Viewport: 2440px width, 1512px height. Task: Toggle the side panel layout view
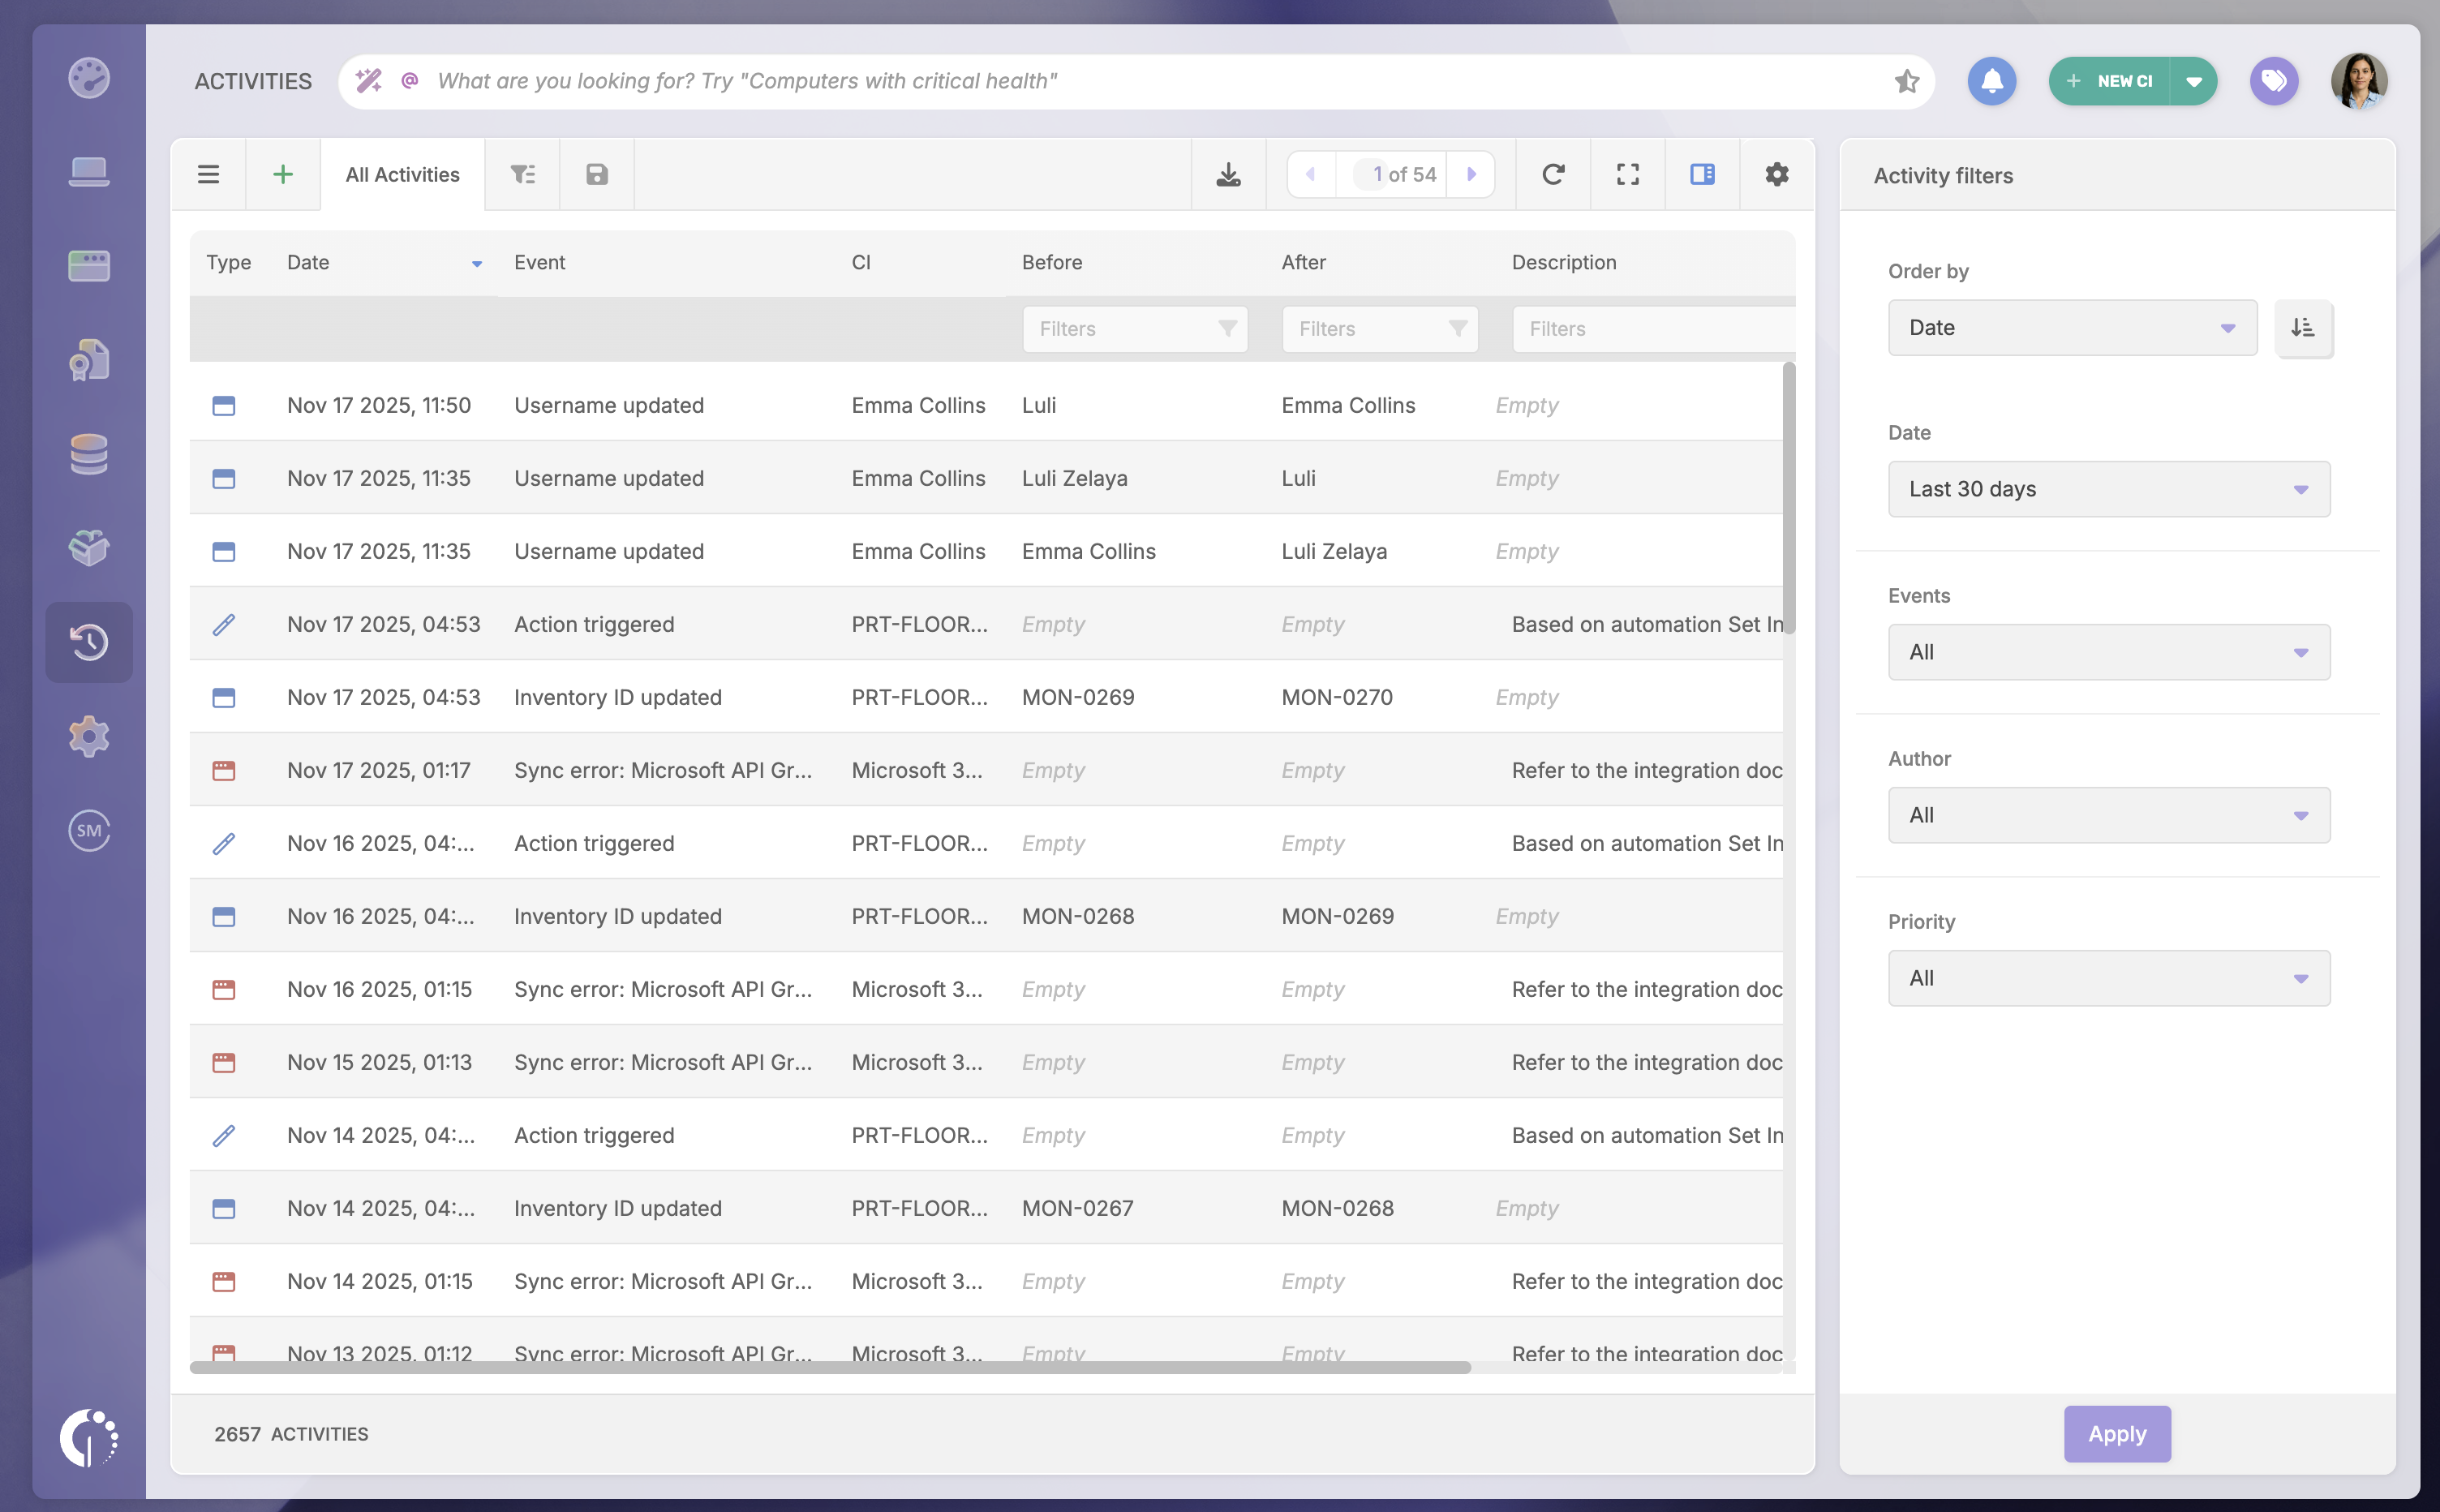1701,174
